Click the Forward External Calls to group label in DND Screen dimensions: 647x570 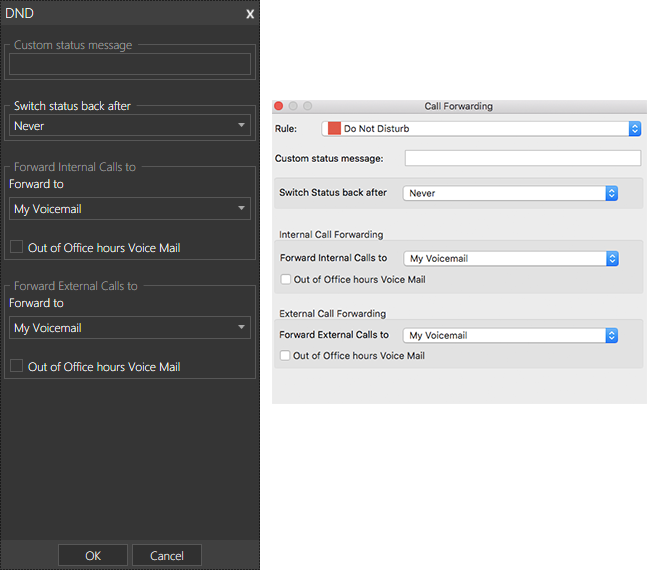76,286
